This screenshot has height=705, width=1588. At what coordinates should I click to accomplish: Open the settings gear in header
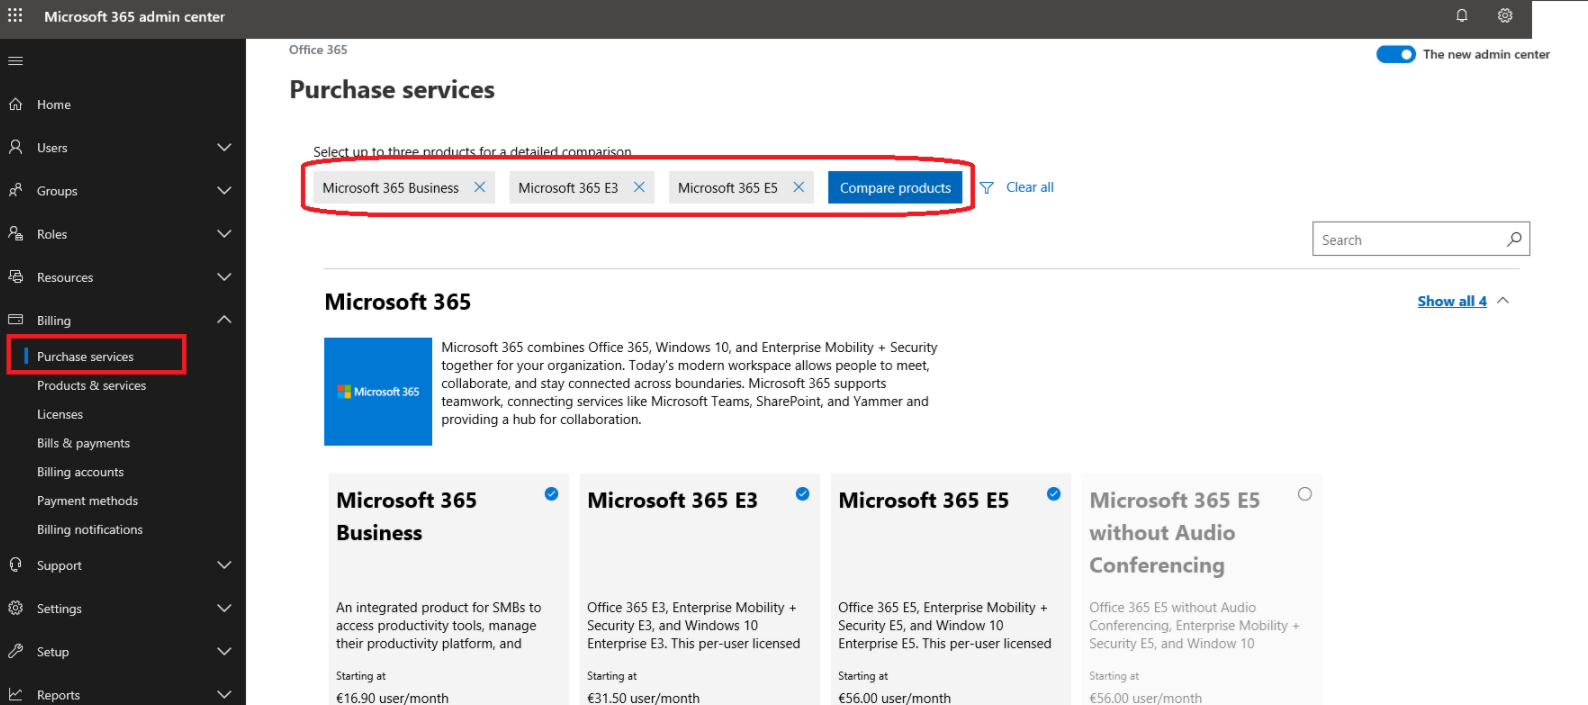tap(1505, 15)
